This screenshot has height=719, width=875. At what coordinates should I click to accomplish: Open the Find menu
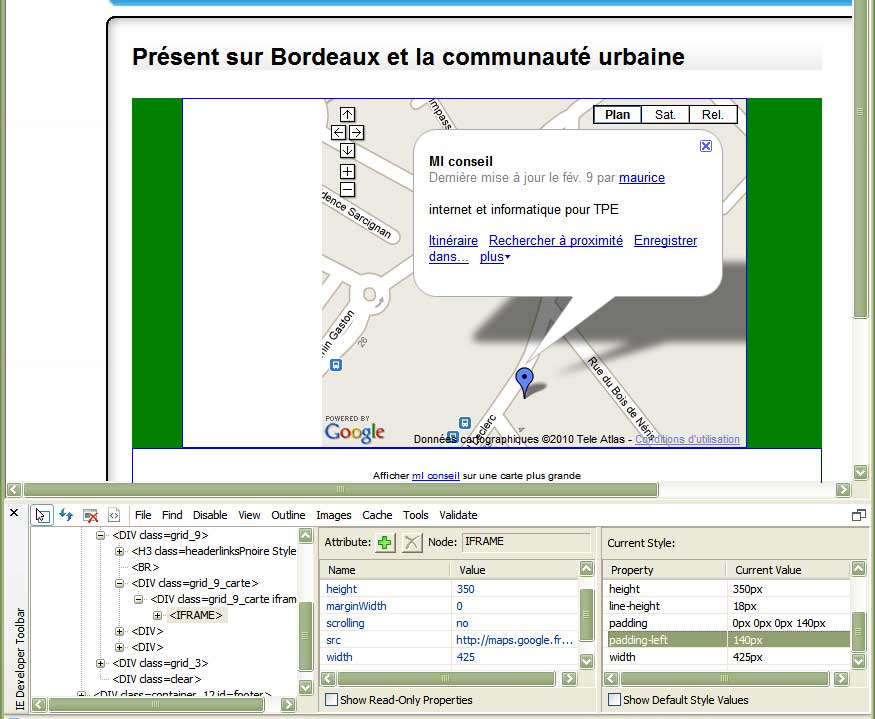click(x=172, y=515)
